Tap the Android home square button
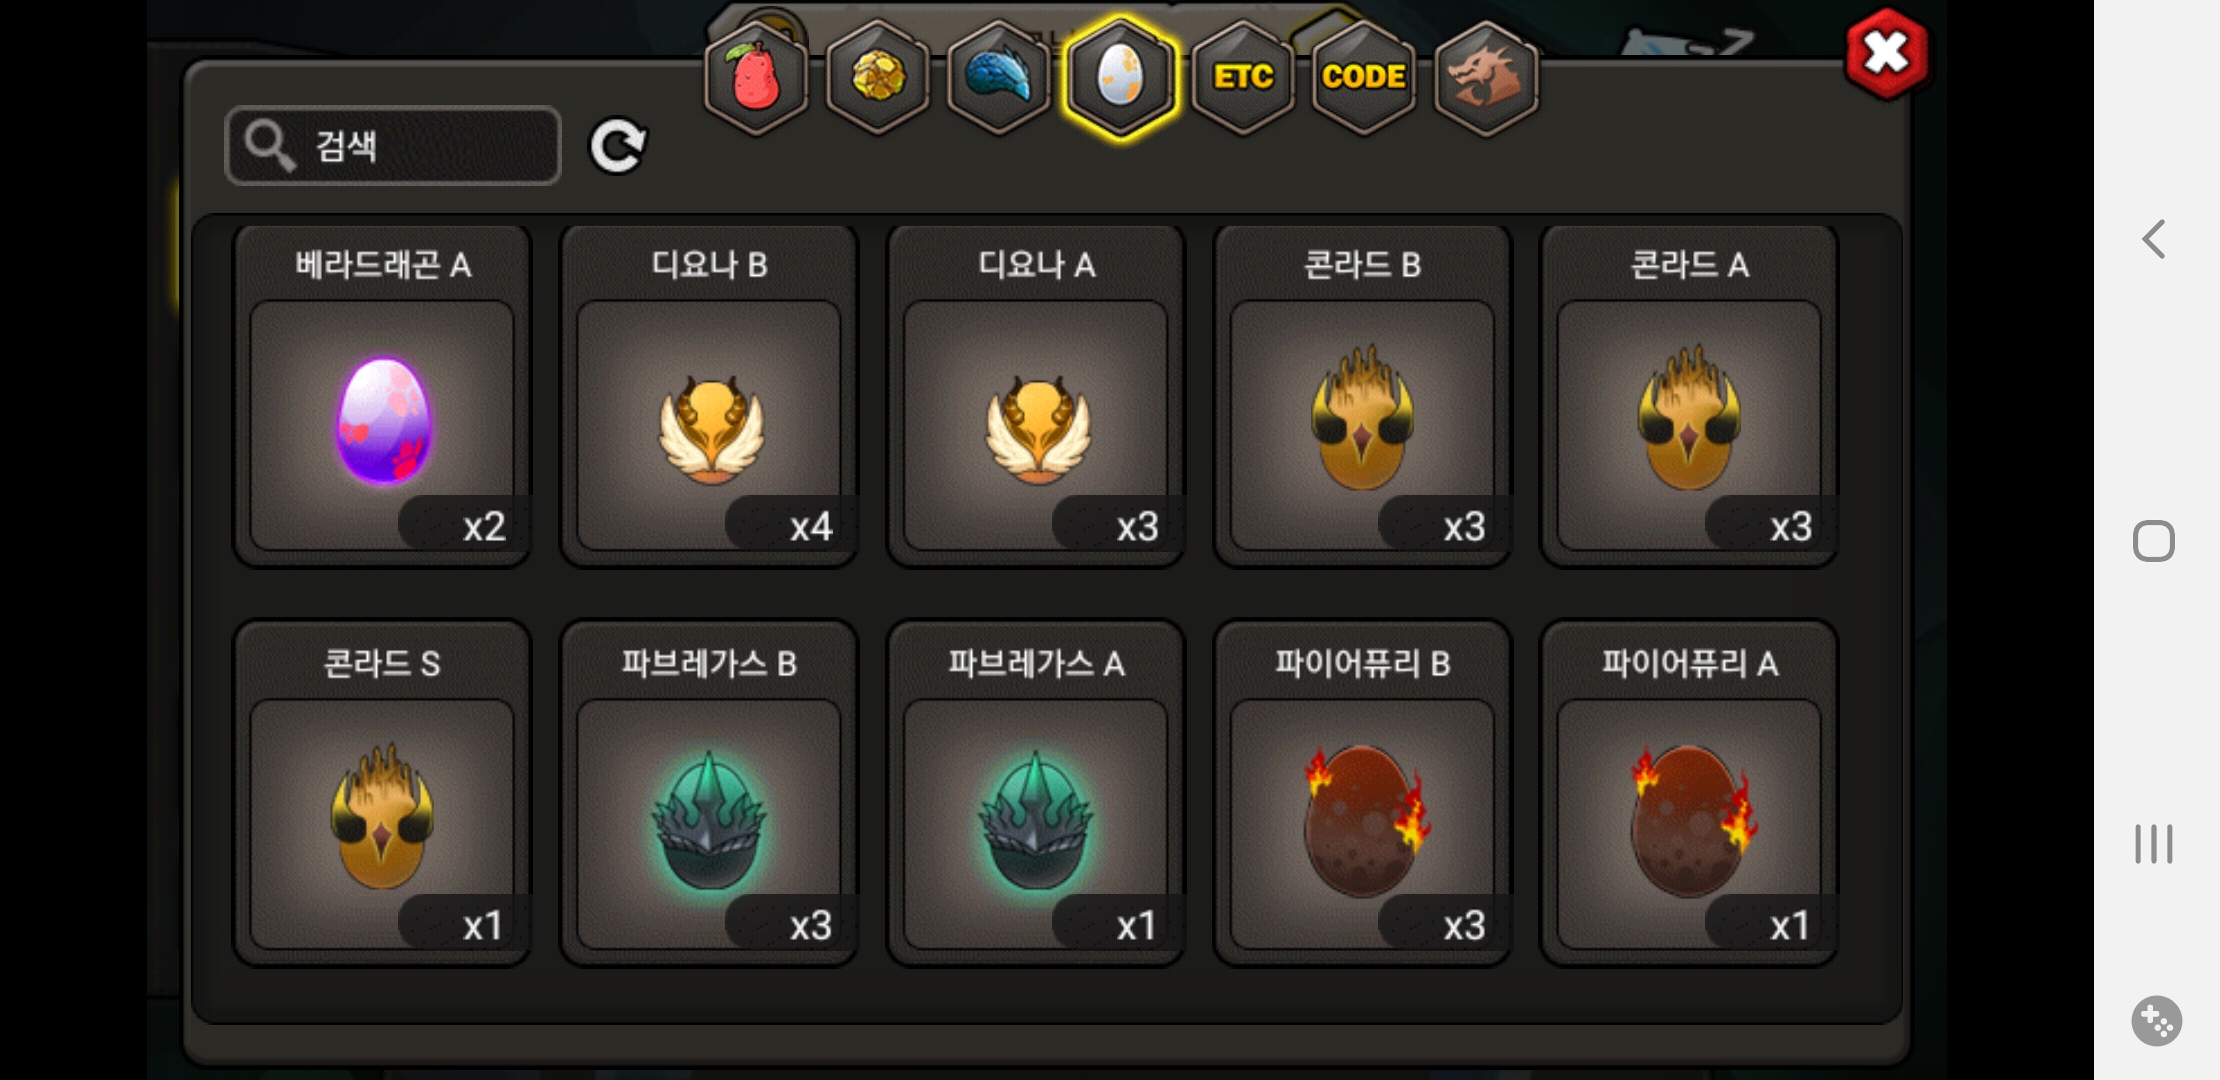This screenshot has width=2220, height=1080. [2154, 541]
